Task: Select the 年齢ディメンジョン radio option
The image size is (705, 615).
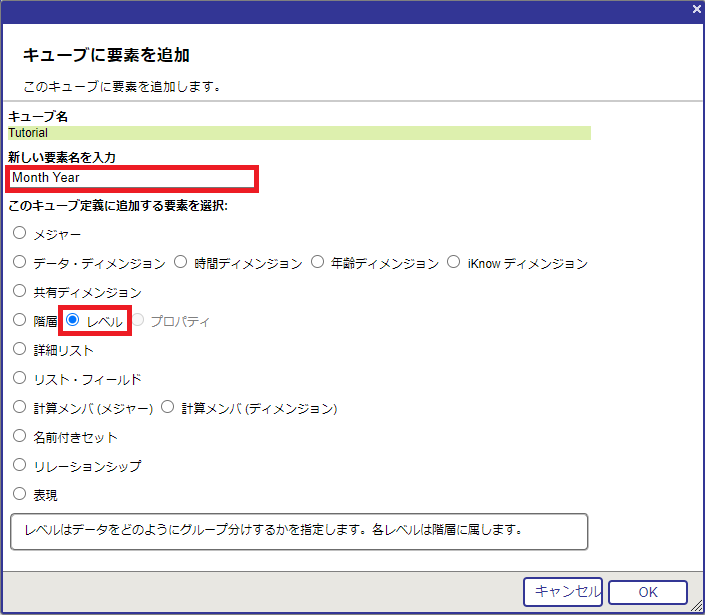Action: pos(318,263)
